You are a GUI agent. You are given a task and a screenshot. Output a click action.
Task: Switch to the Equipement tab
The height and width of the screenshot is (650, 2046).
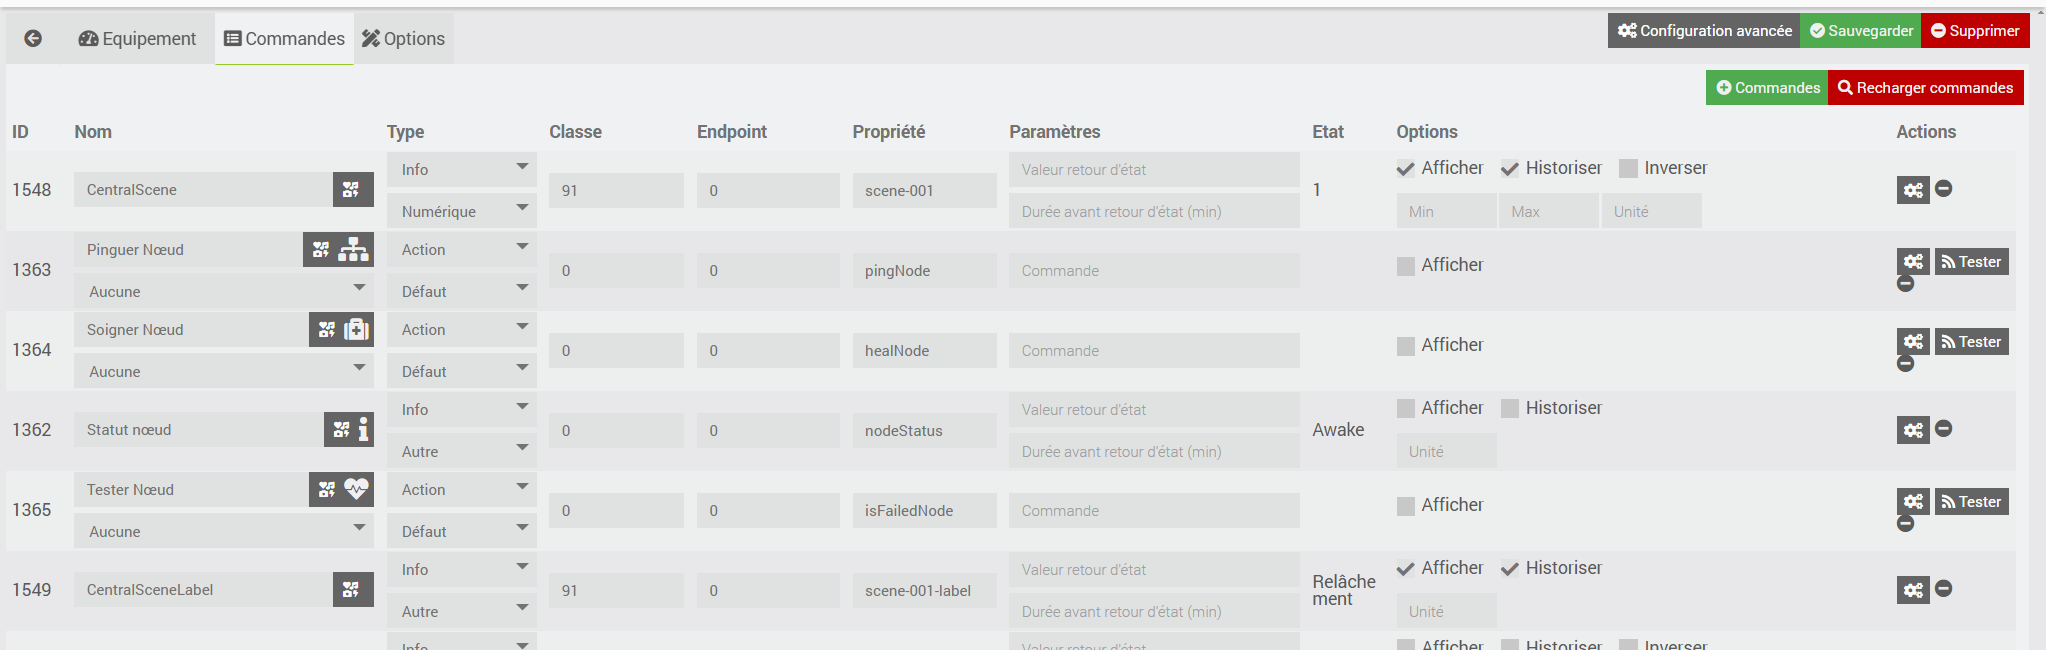137,39
